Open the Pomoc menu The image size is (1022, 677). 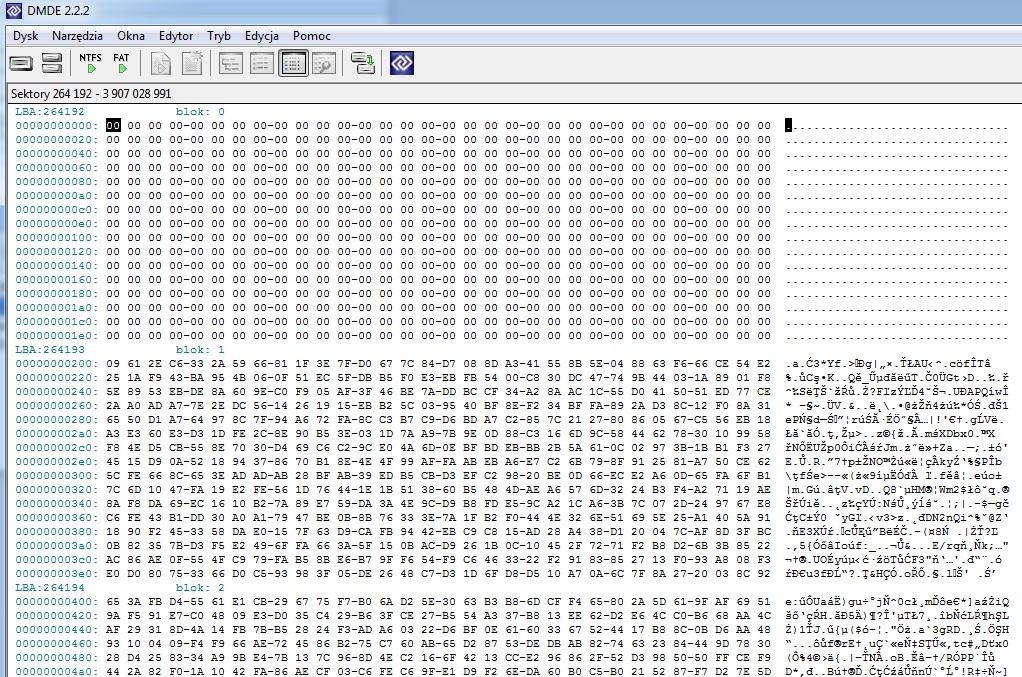312,36
